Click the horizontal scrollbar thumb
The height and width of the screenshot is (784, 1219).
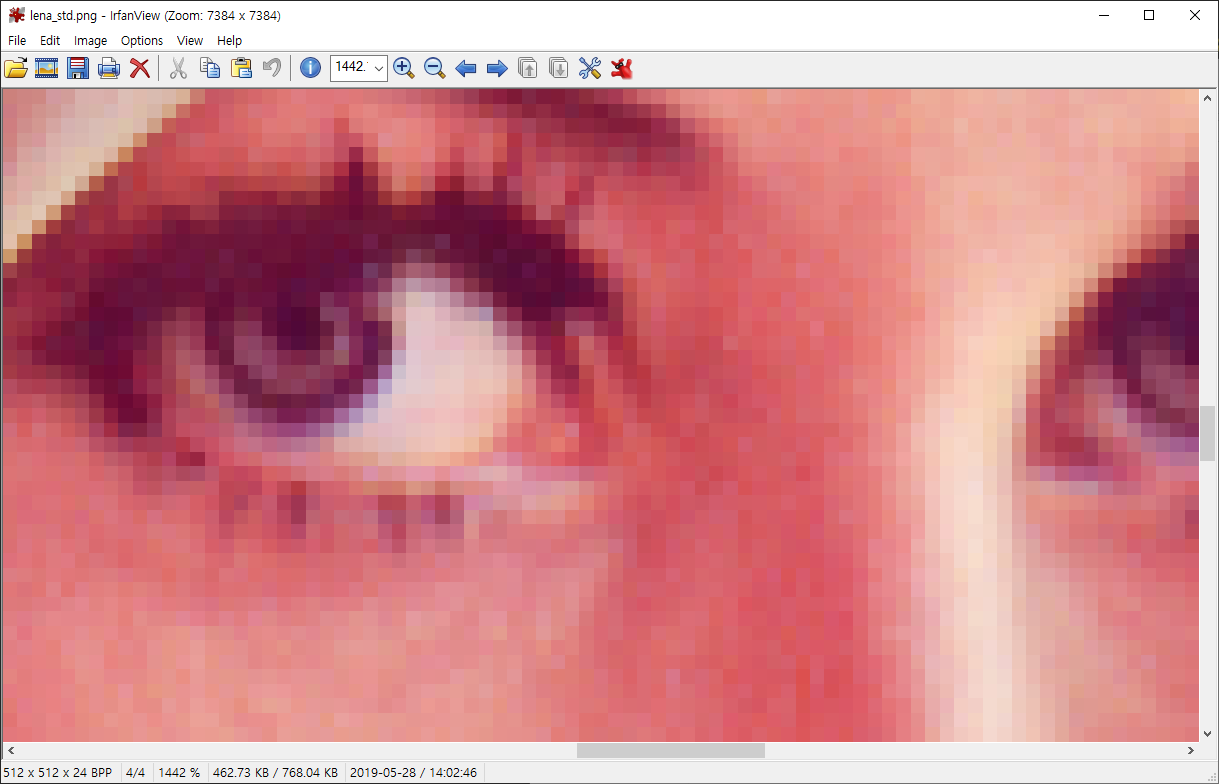click(670, 750)
